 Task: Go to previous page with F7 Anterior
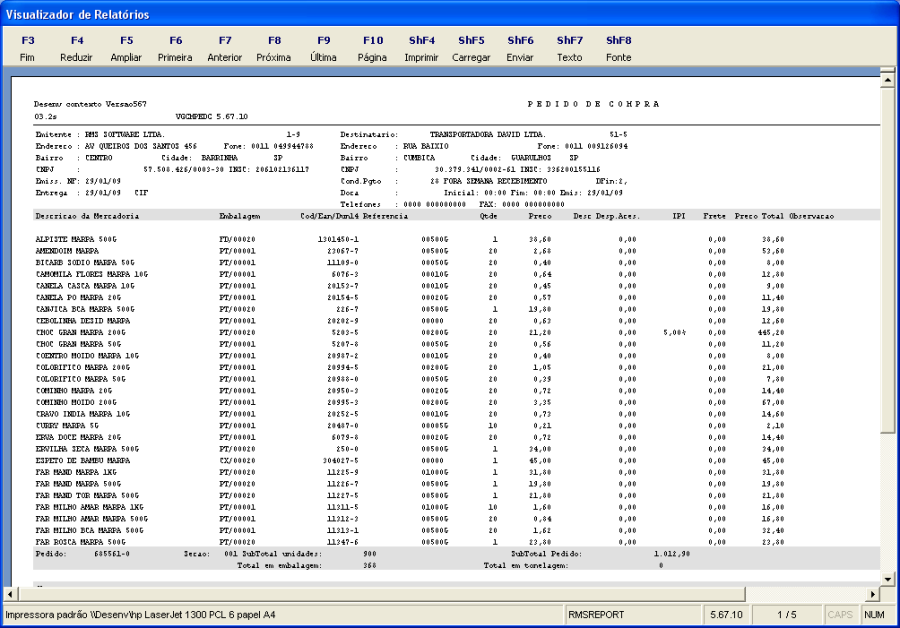point(225,48)
